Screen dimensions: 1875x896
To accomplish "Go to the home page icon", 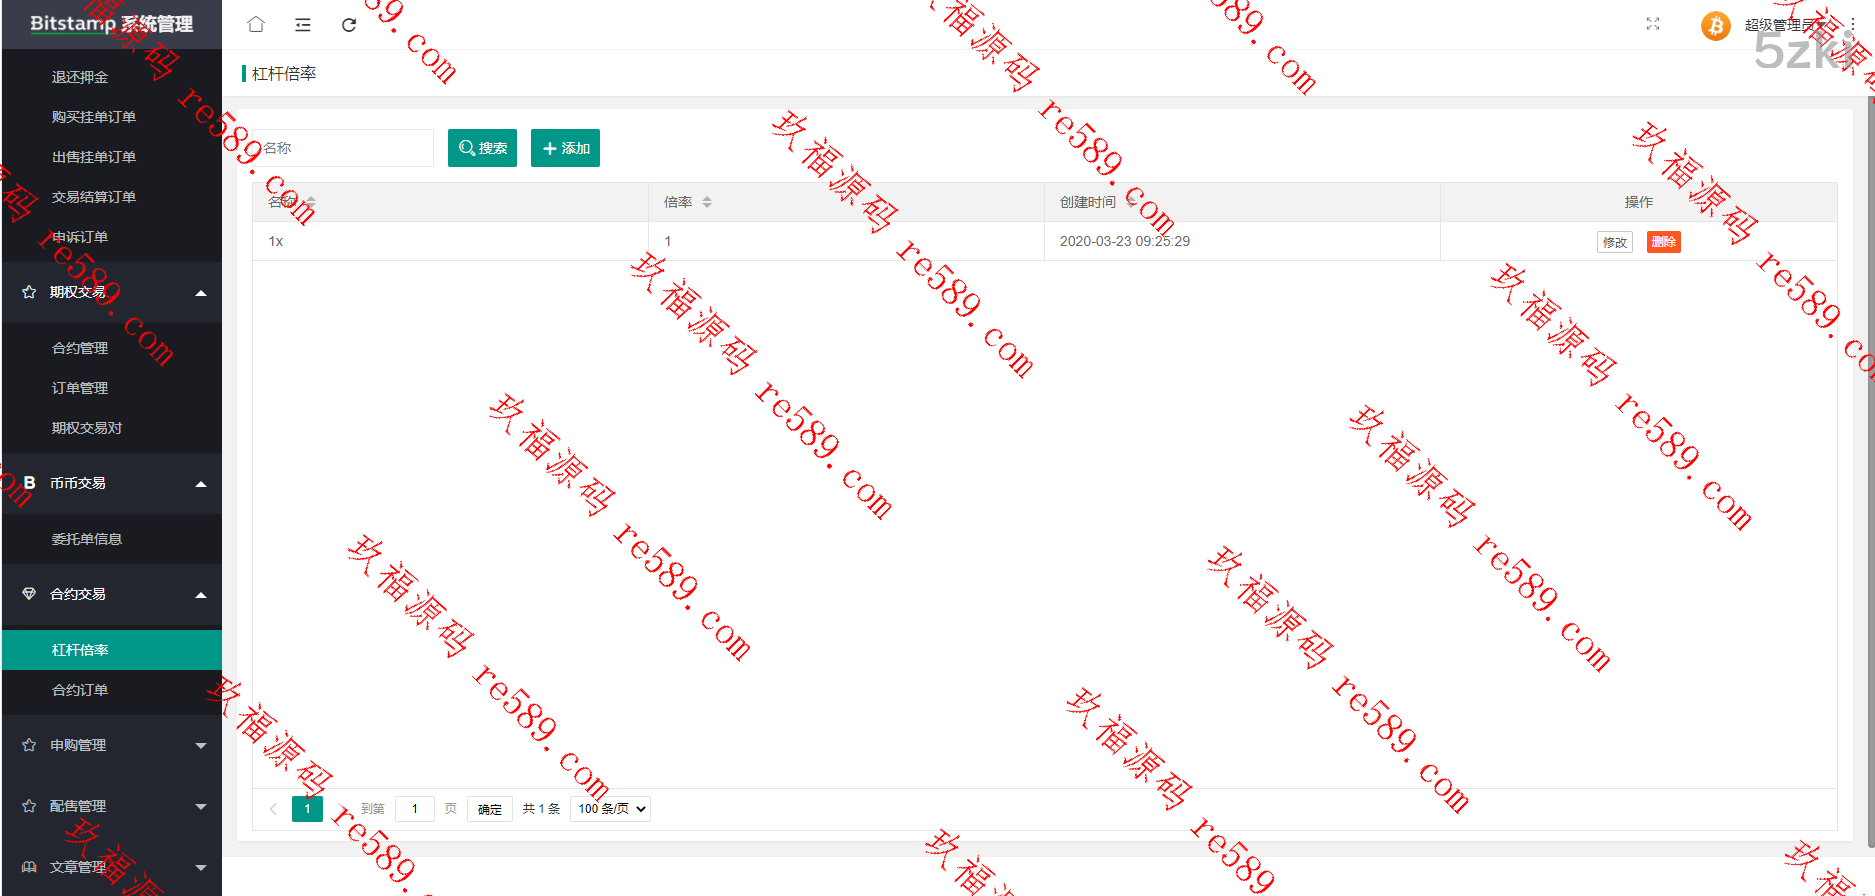I will (256, 24).
